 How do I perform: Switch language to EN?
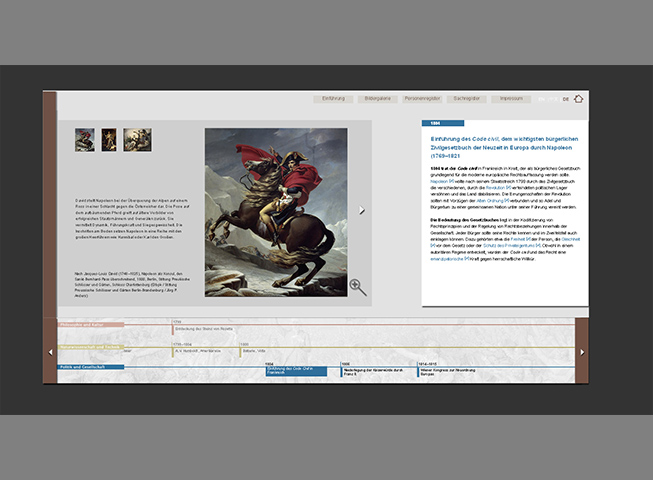541,99
